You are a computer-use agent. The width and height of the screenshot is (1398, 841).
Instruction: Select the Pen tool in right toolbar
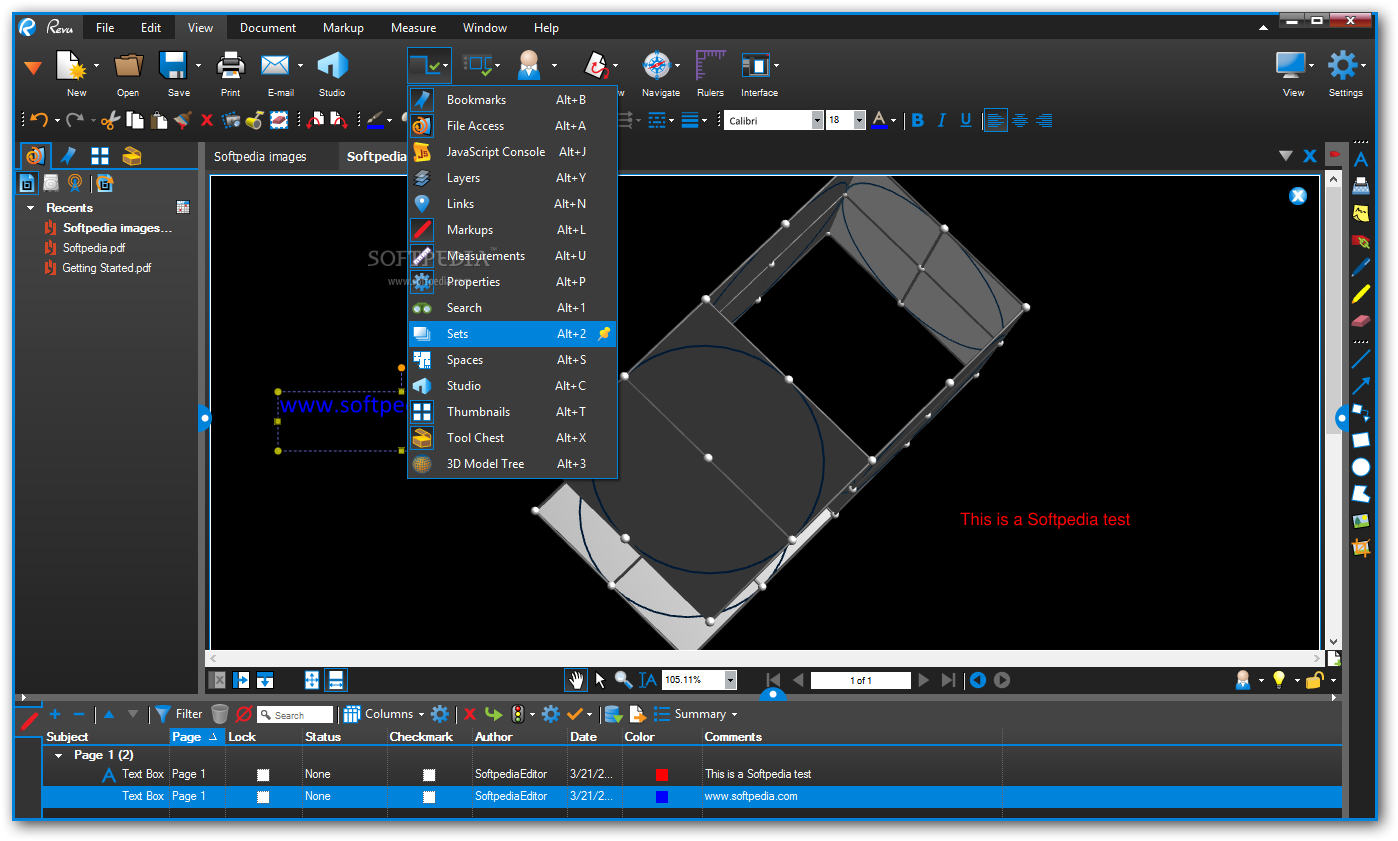tap(1361, 267)
